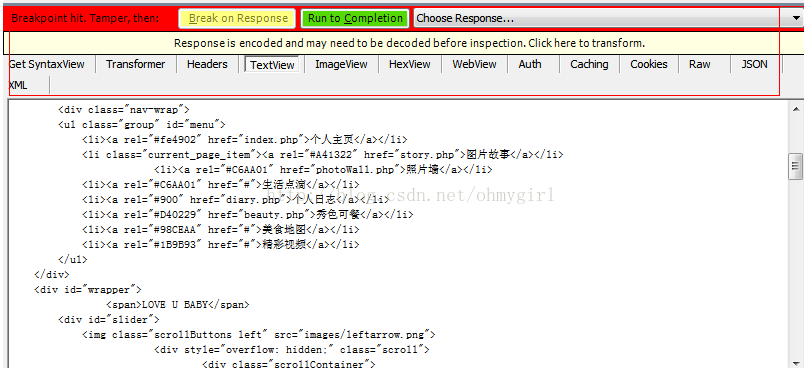Click the line with images/leftarrow.png
Image resolution: width=804 pixels, height=368 pixels.
coord(258,335)
